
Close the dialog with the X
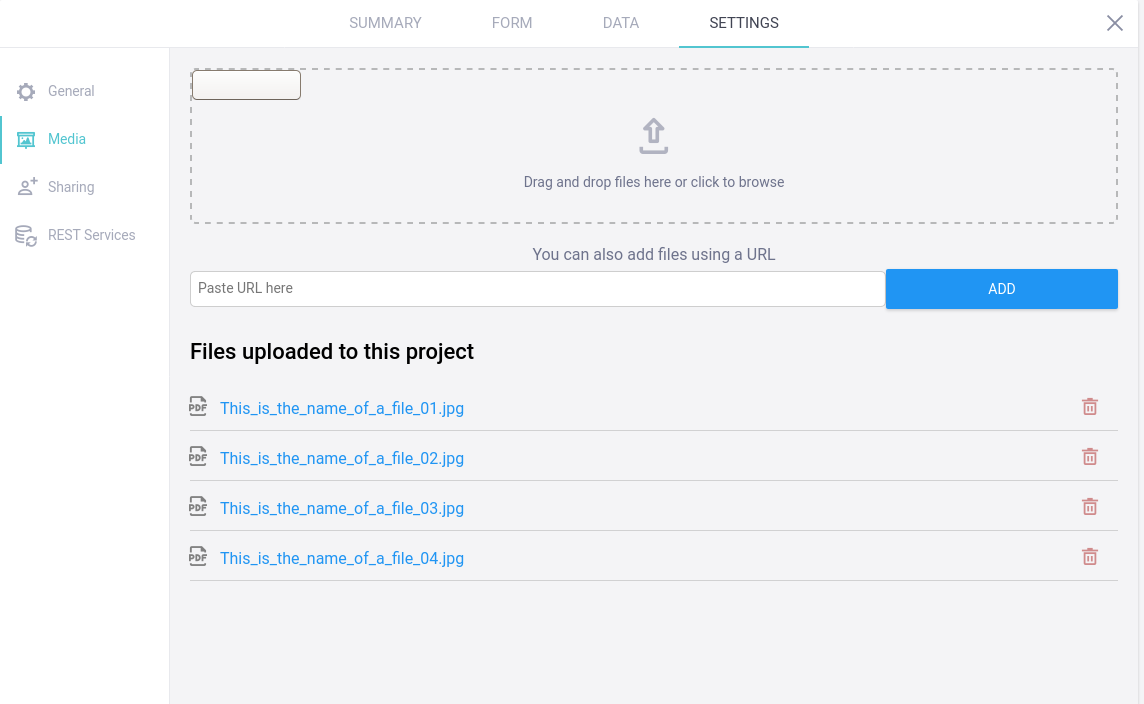(1115, 22)
